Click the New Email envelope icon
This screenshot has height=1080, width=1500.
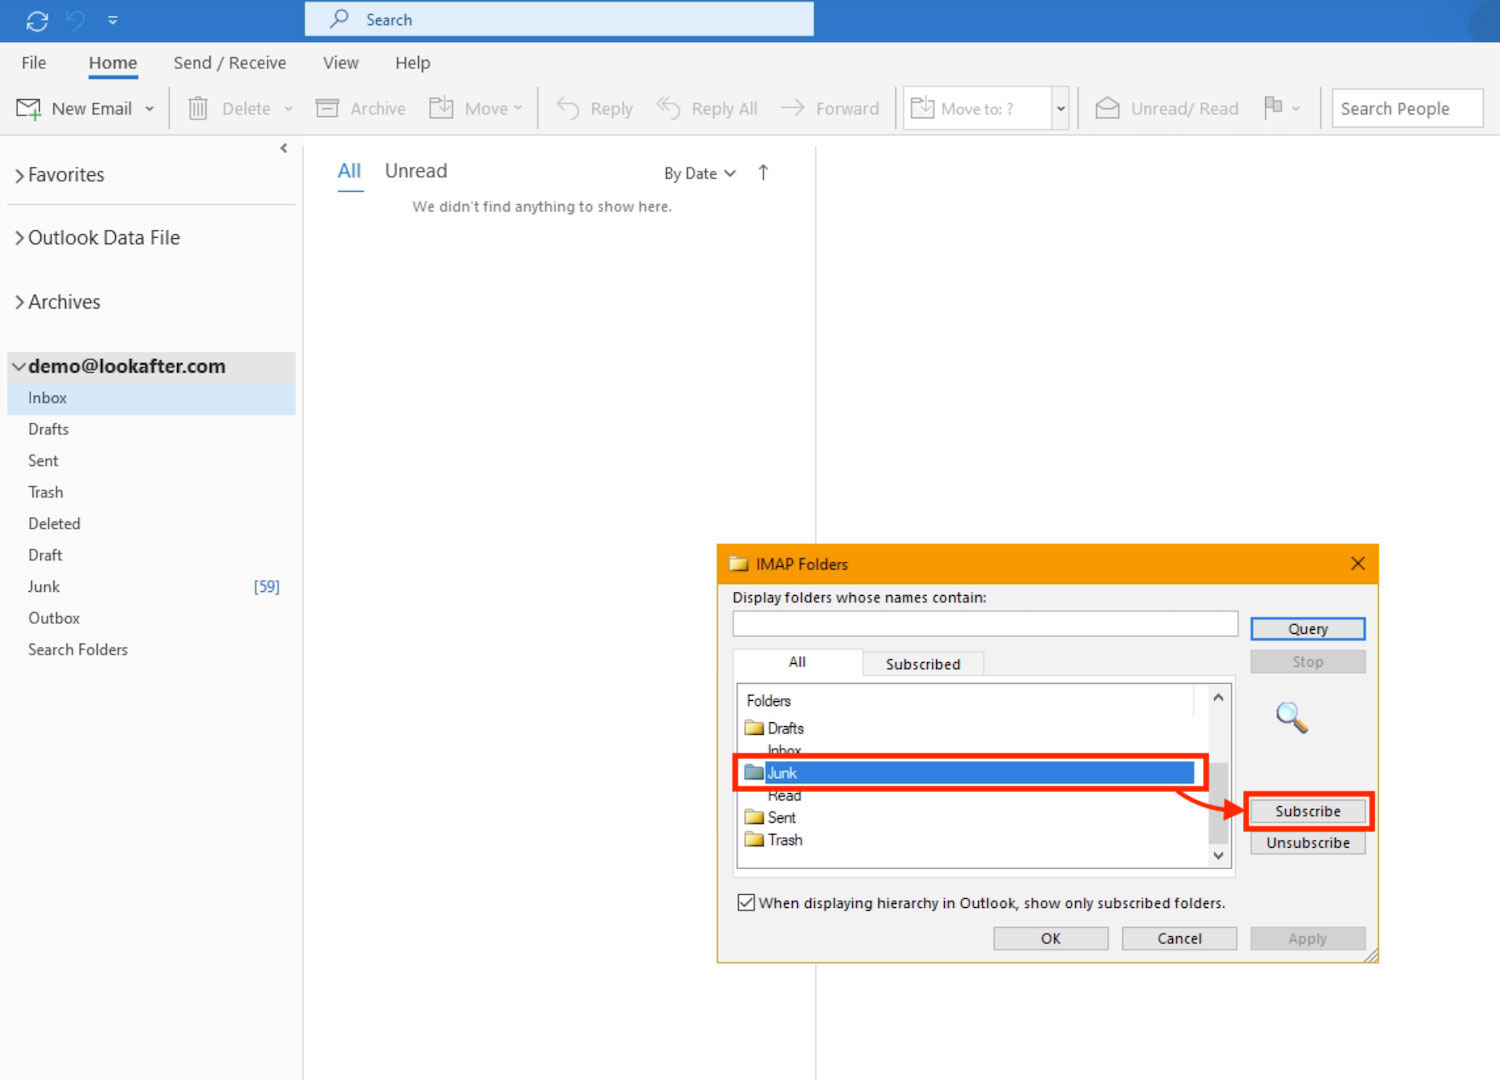[x=29, y=108]
